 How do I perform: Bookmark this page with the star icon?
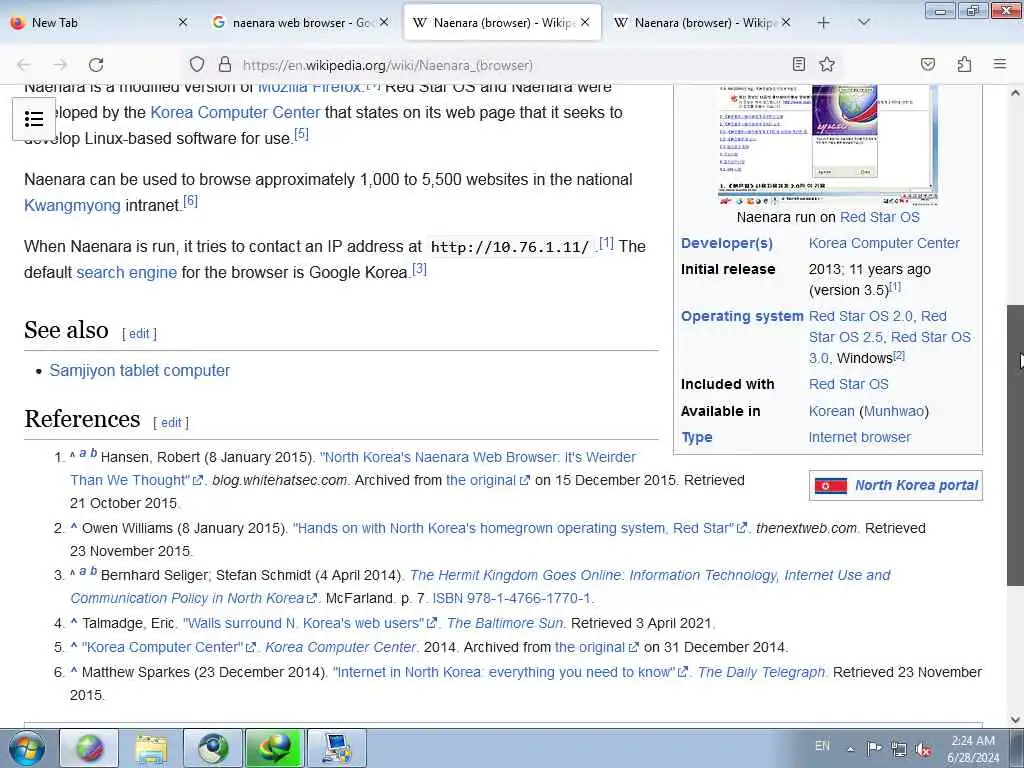click(827, 64)
